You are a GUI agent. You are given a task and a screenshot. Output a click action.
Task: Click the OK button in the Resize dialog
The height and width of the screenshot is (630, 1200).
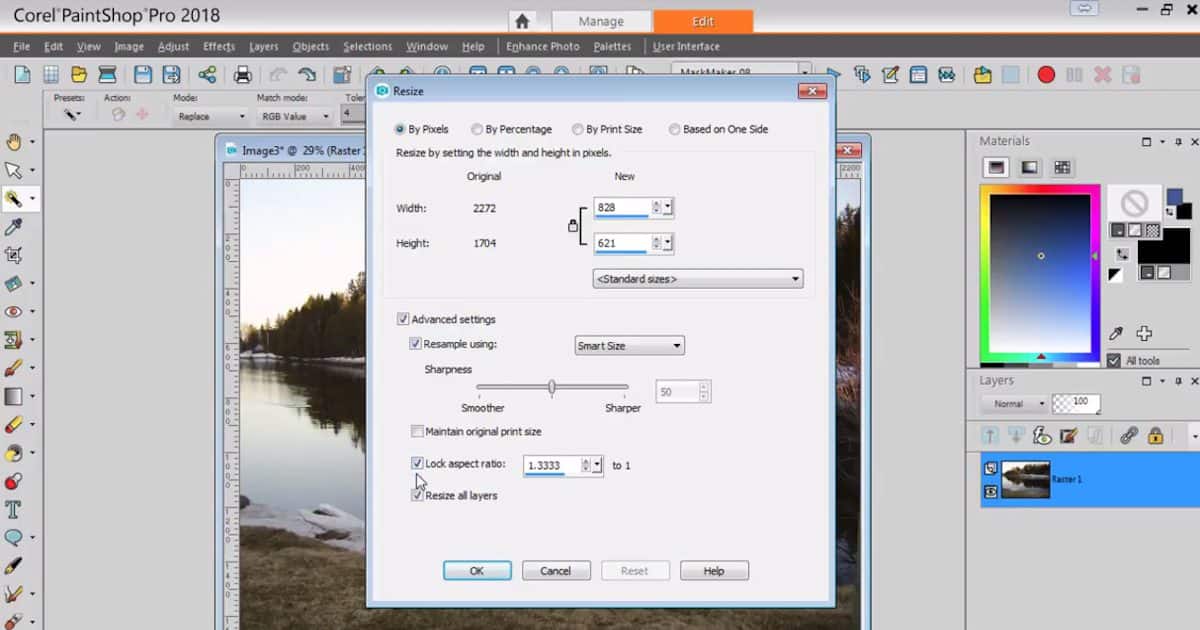(477, 570)
